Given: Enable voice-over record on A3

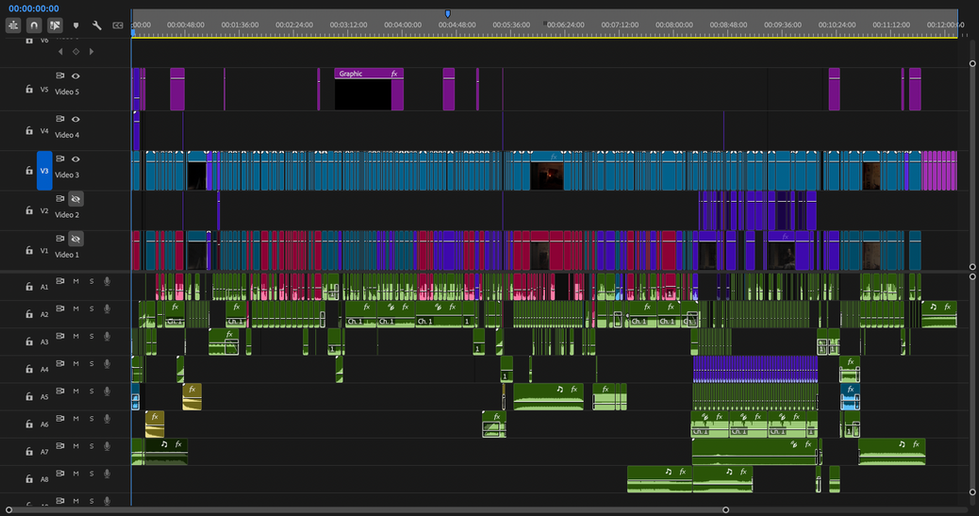Looking at the screenshot, I should [x=107, y=337].
